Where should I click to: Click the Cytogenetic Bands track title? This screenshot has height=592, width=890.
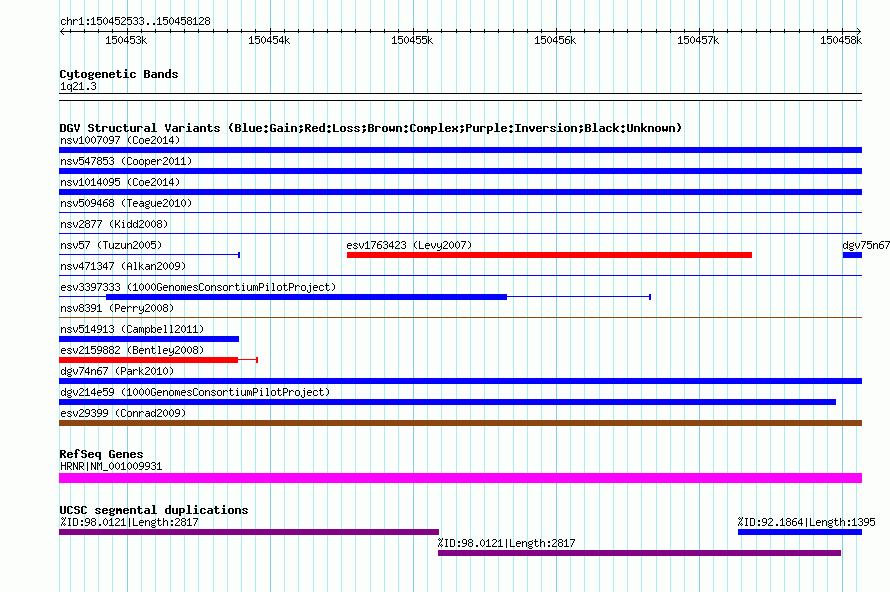click(x=119, y=74)
